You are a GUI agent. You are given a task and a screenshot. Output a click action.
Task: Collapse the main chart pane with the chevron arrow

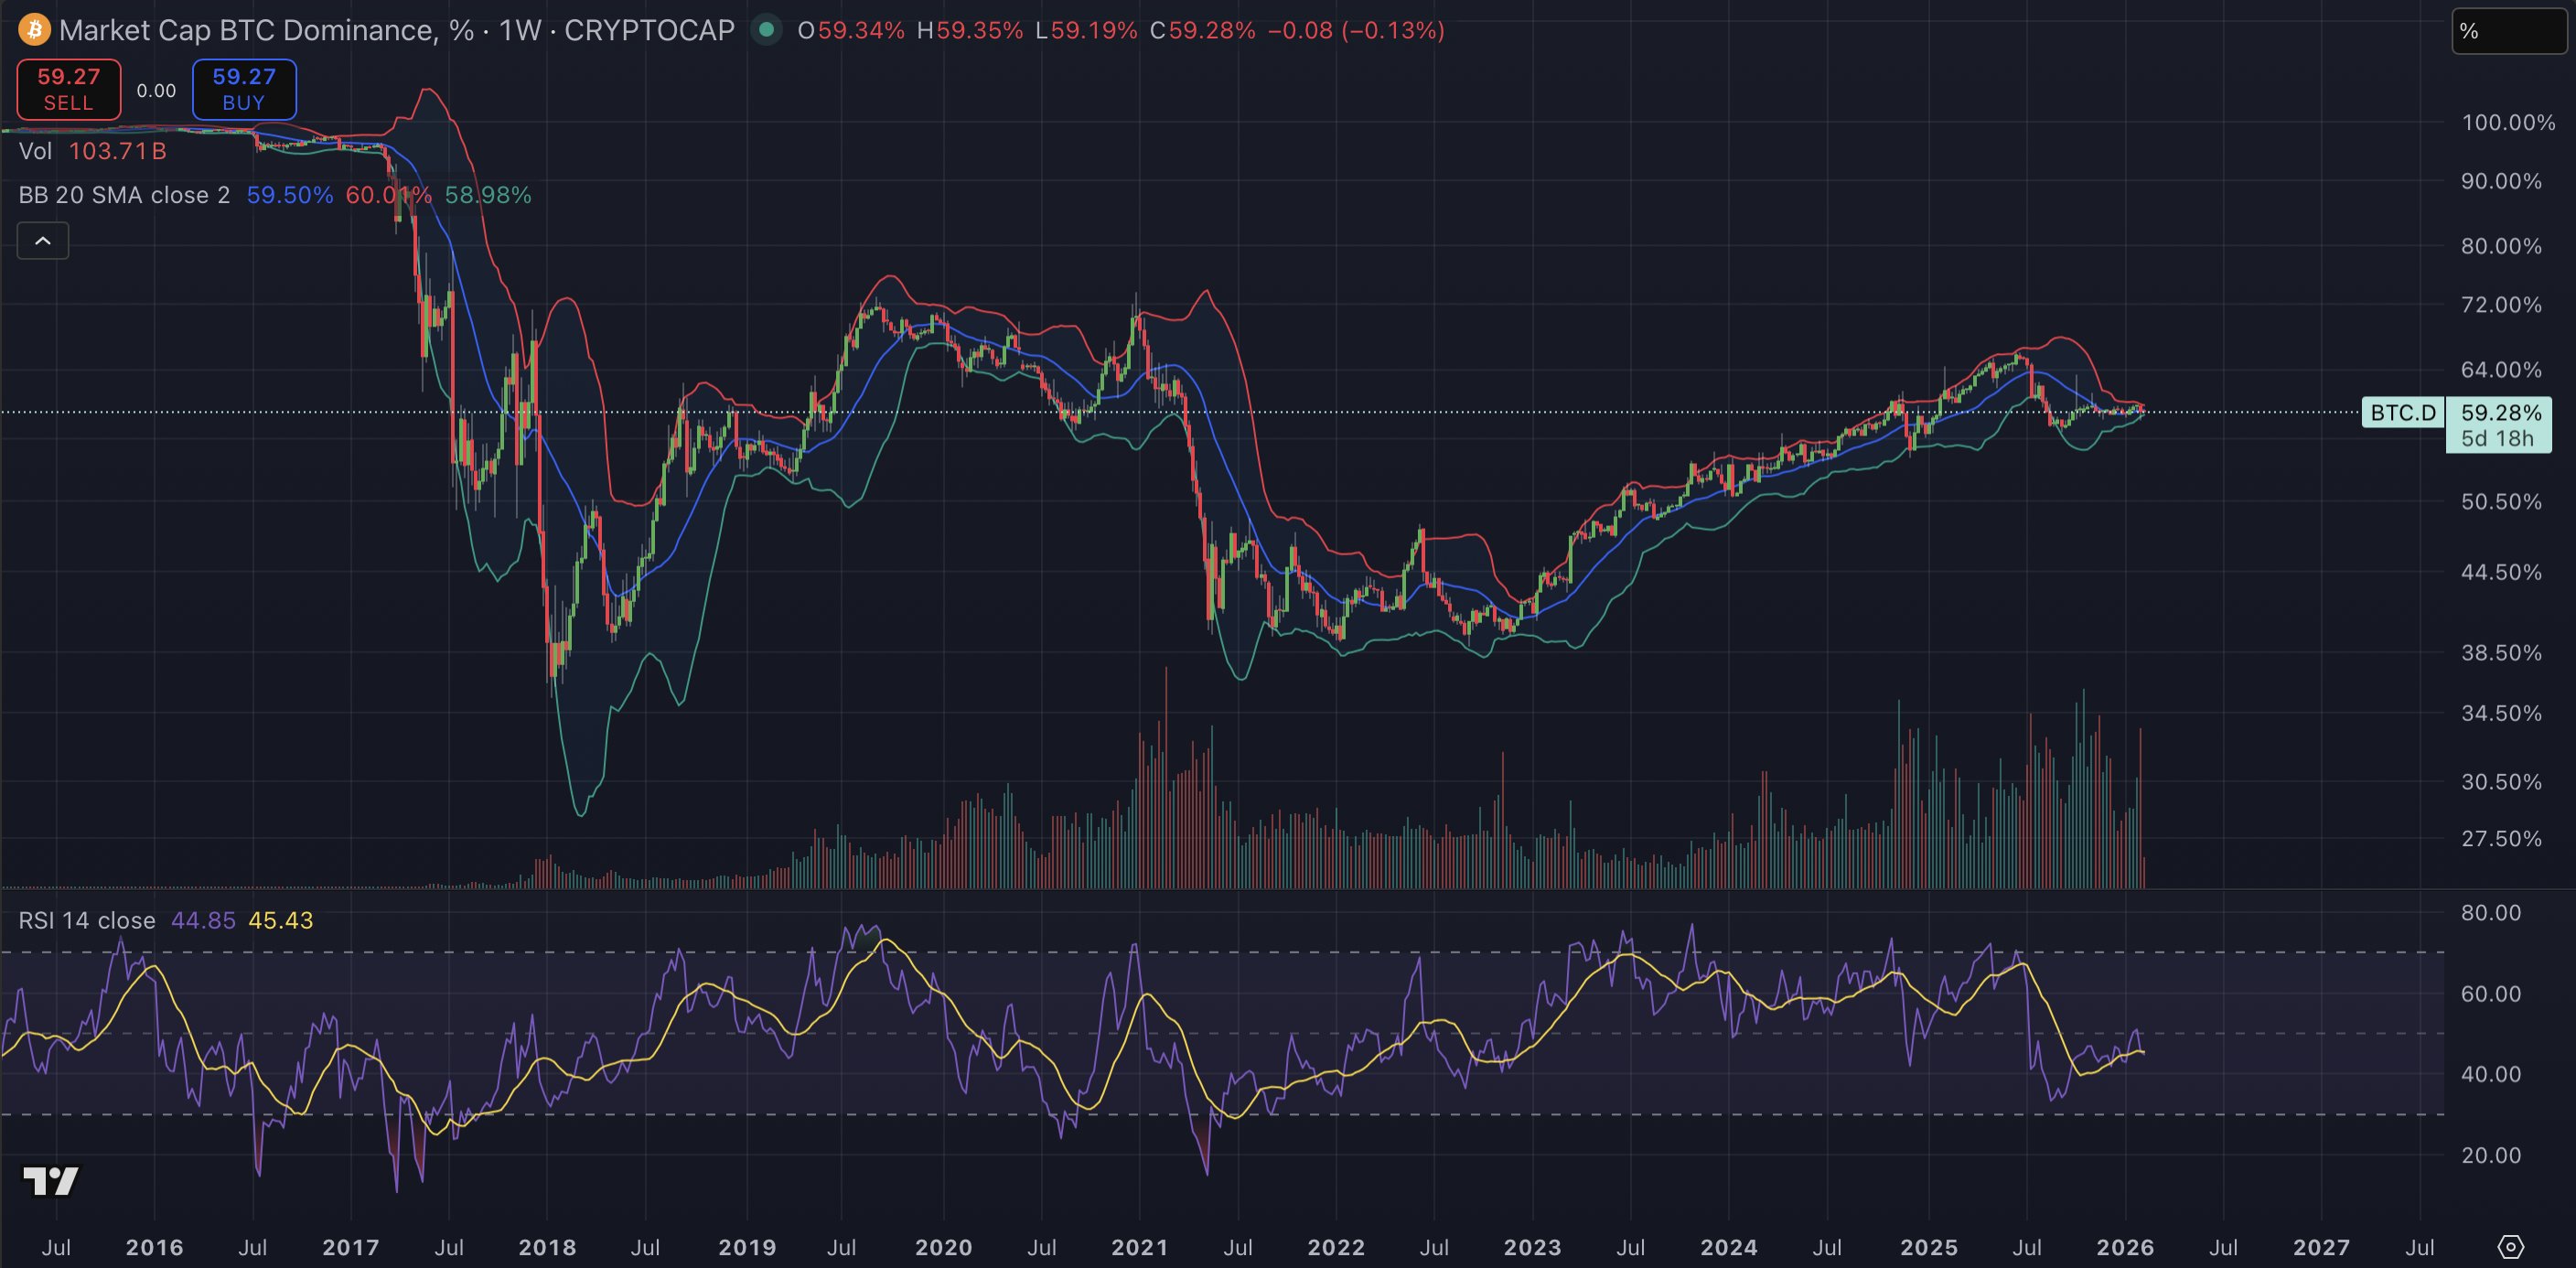43,240
